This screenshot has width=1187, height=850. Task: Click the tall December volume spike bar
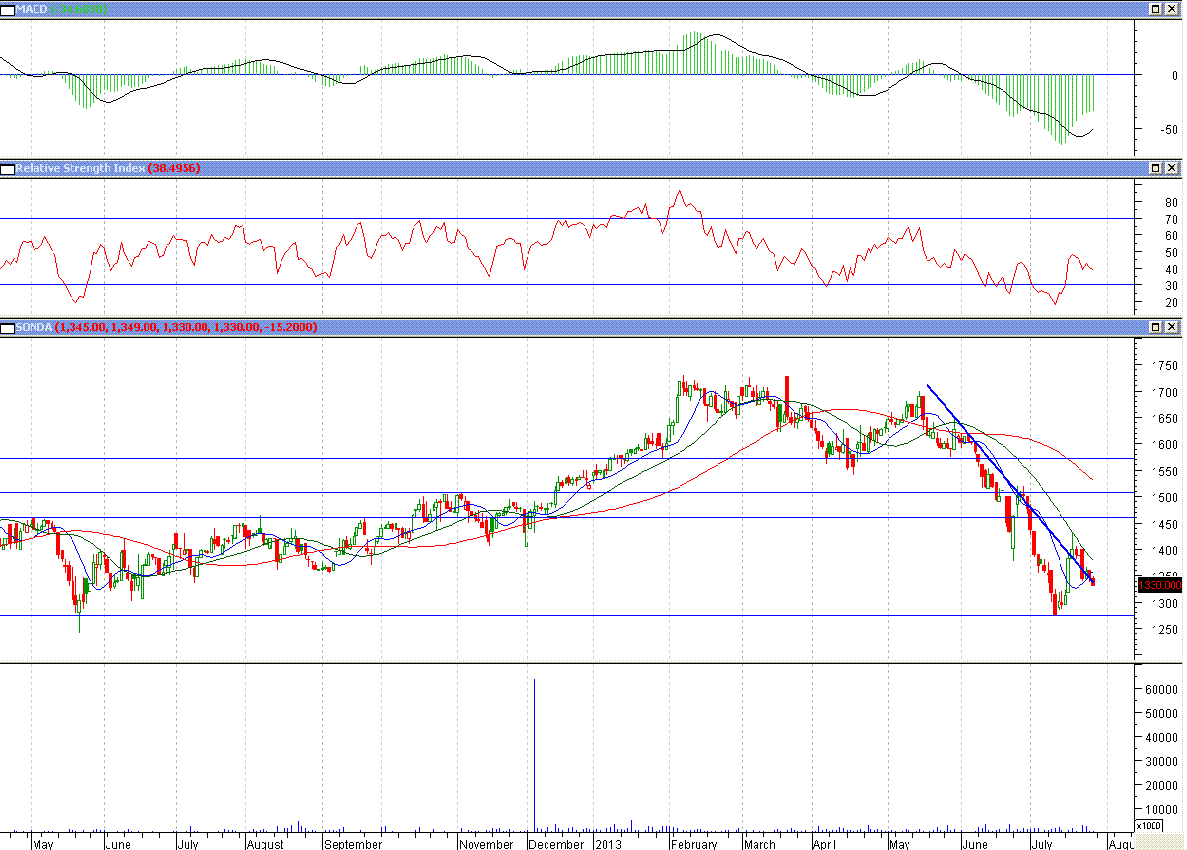(x=534, y=750)
